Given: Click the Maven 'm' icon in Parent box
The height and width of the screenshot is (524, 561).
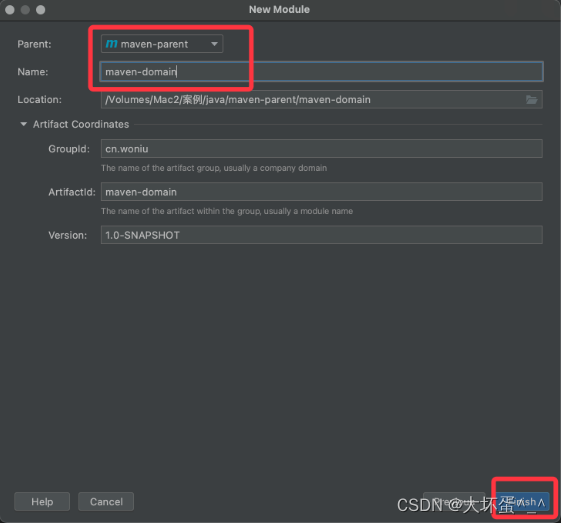Looking at the screenshot, I should click(x=111, y=44).
